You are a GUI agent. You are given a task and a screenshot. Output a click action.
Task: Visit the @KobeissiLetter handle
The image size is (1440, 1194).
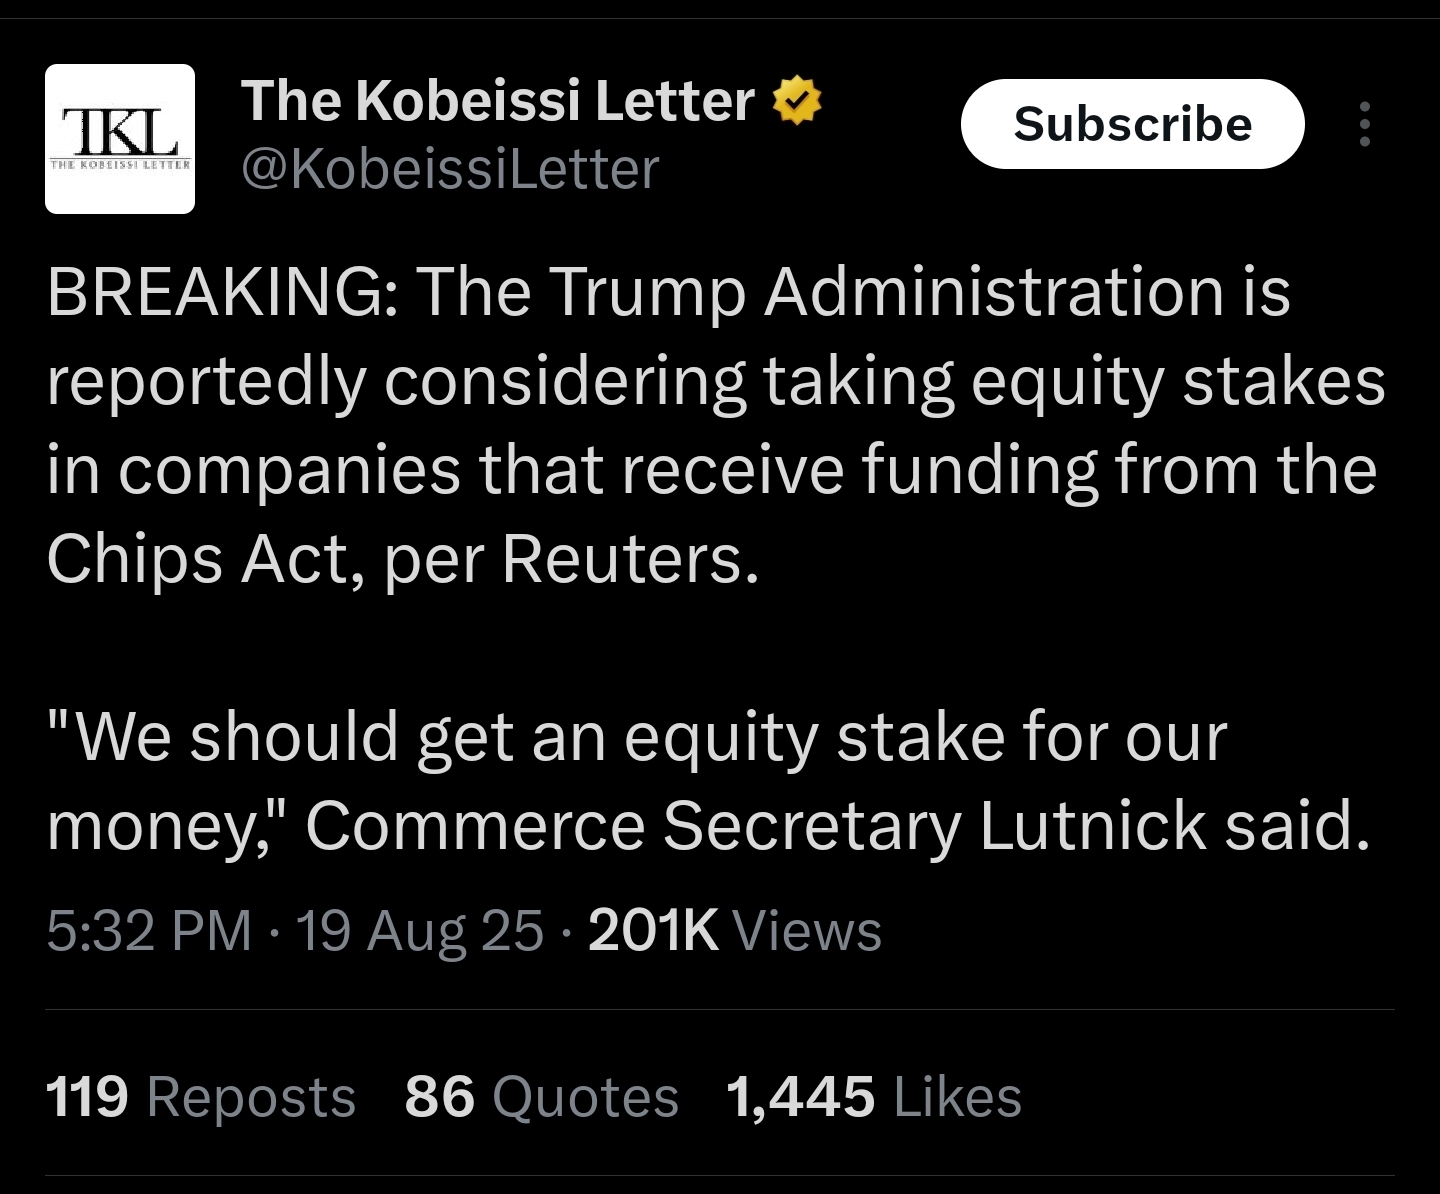tap(450, 169)
